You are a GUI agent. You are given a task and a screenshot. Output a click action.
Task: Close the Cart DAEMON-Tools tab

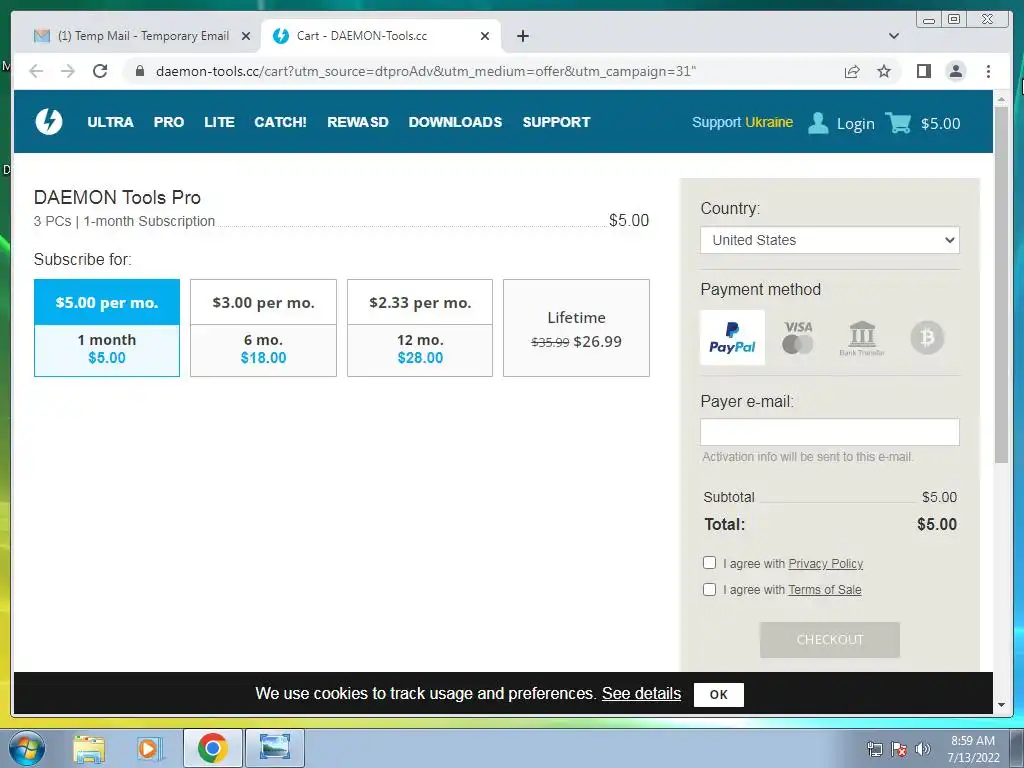(x=485, y=36)
